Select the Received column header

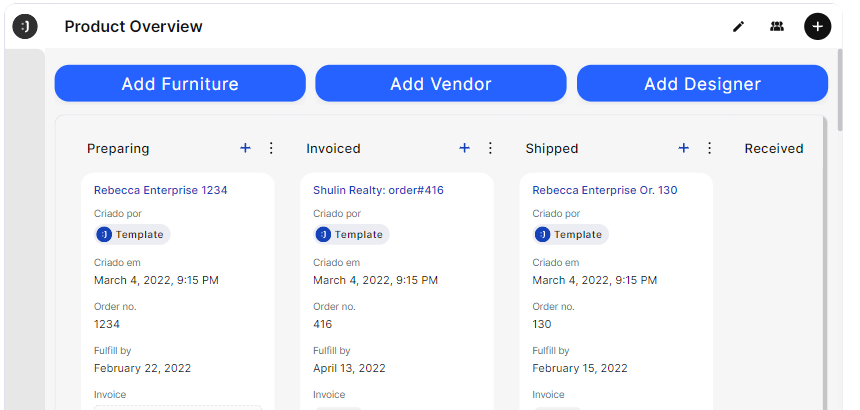pyautogui.click(x=774, y=149)
